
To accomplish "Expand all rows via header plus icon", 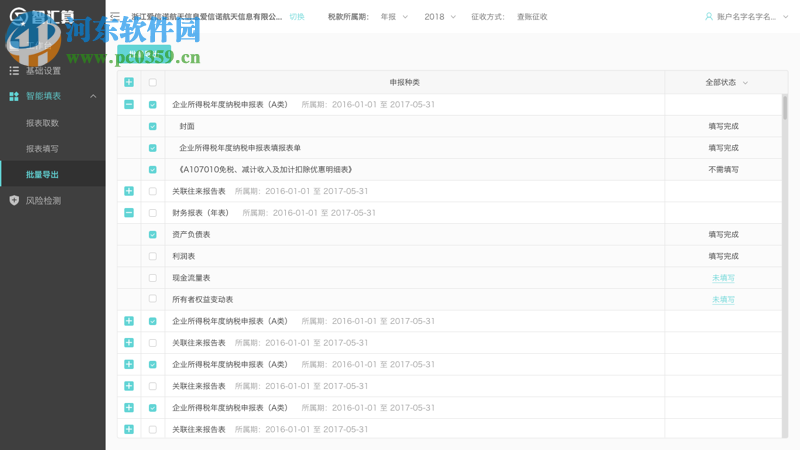I will coord(129,82).
